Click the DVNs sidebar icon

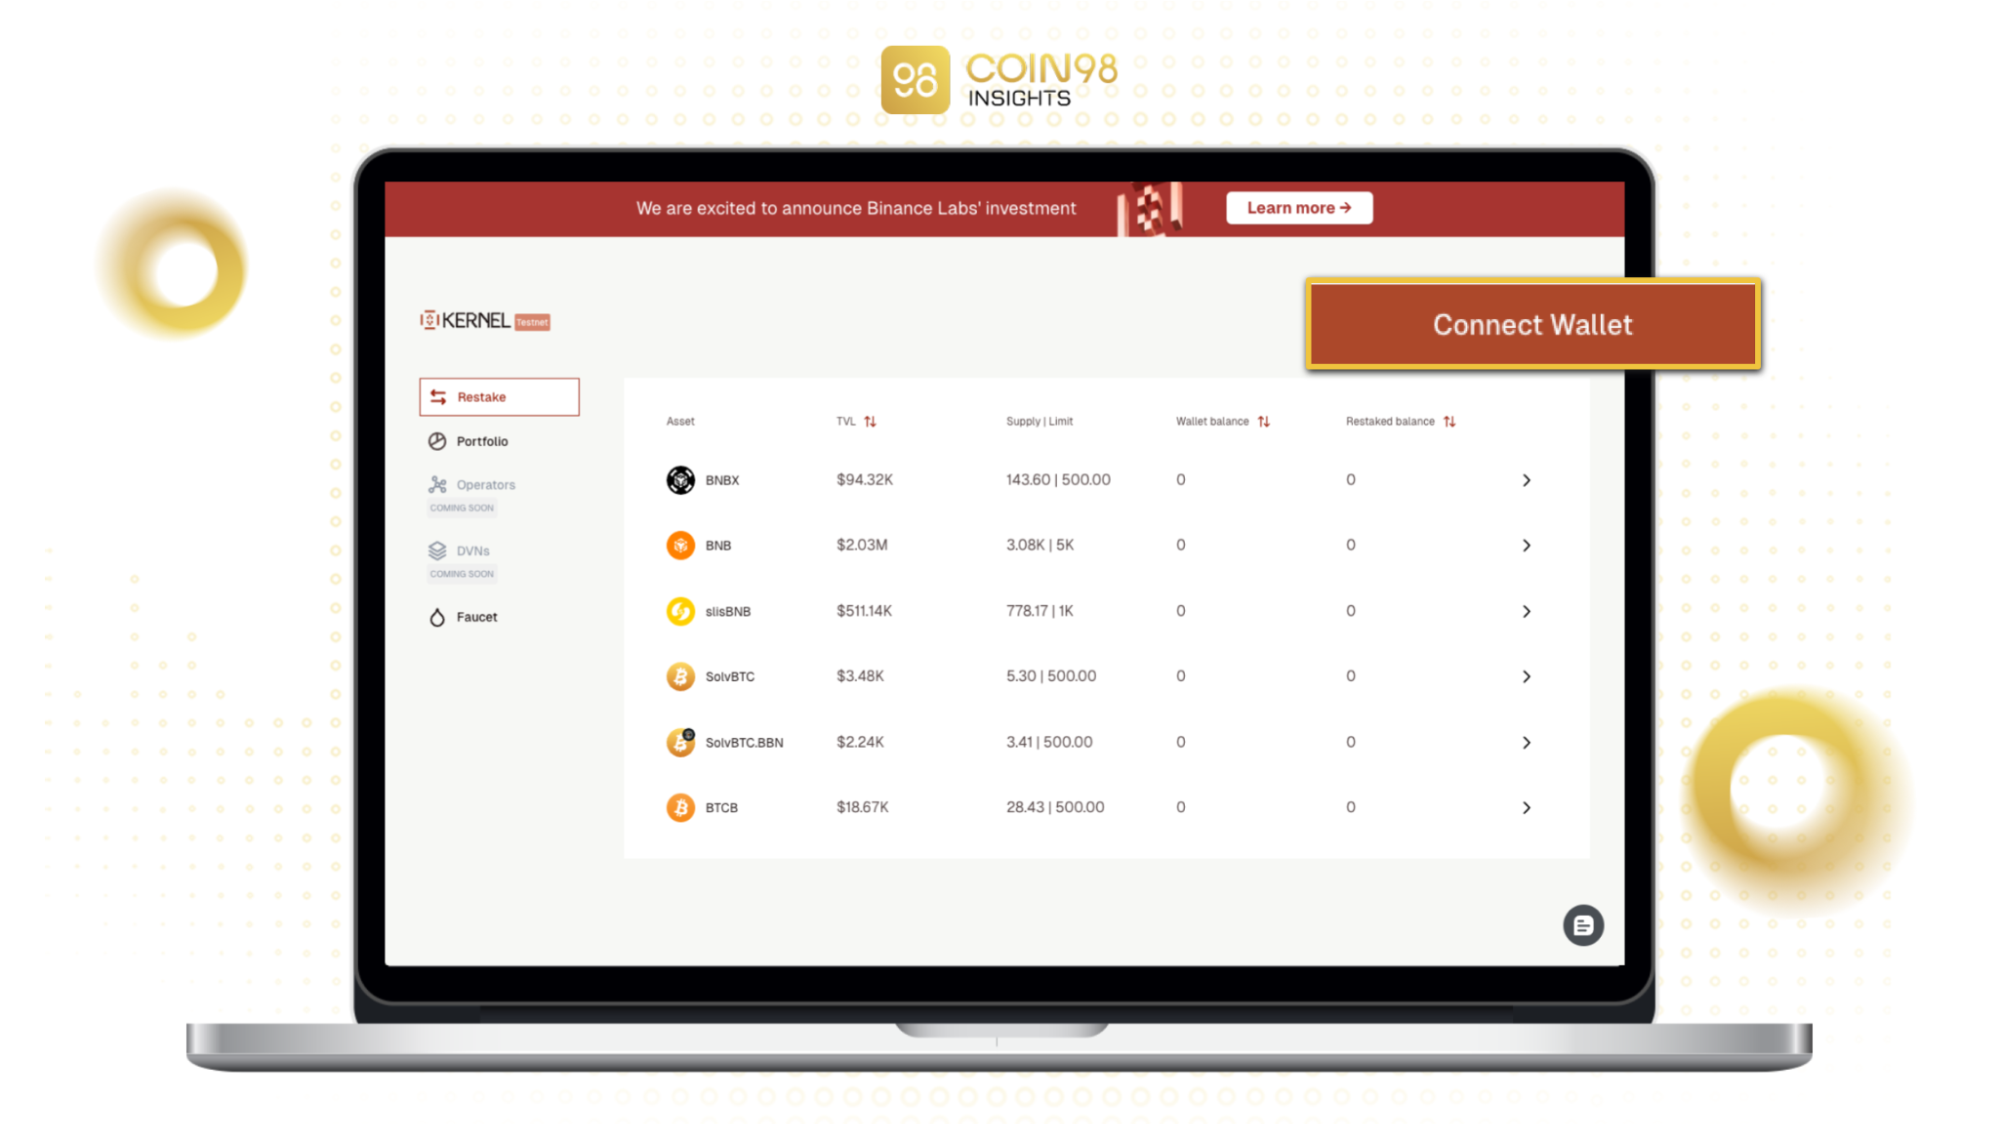point(437,549)
